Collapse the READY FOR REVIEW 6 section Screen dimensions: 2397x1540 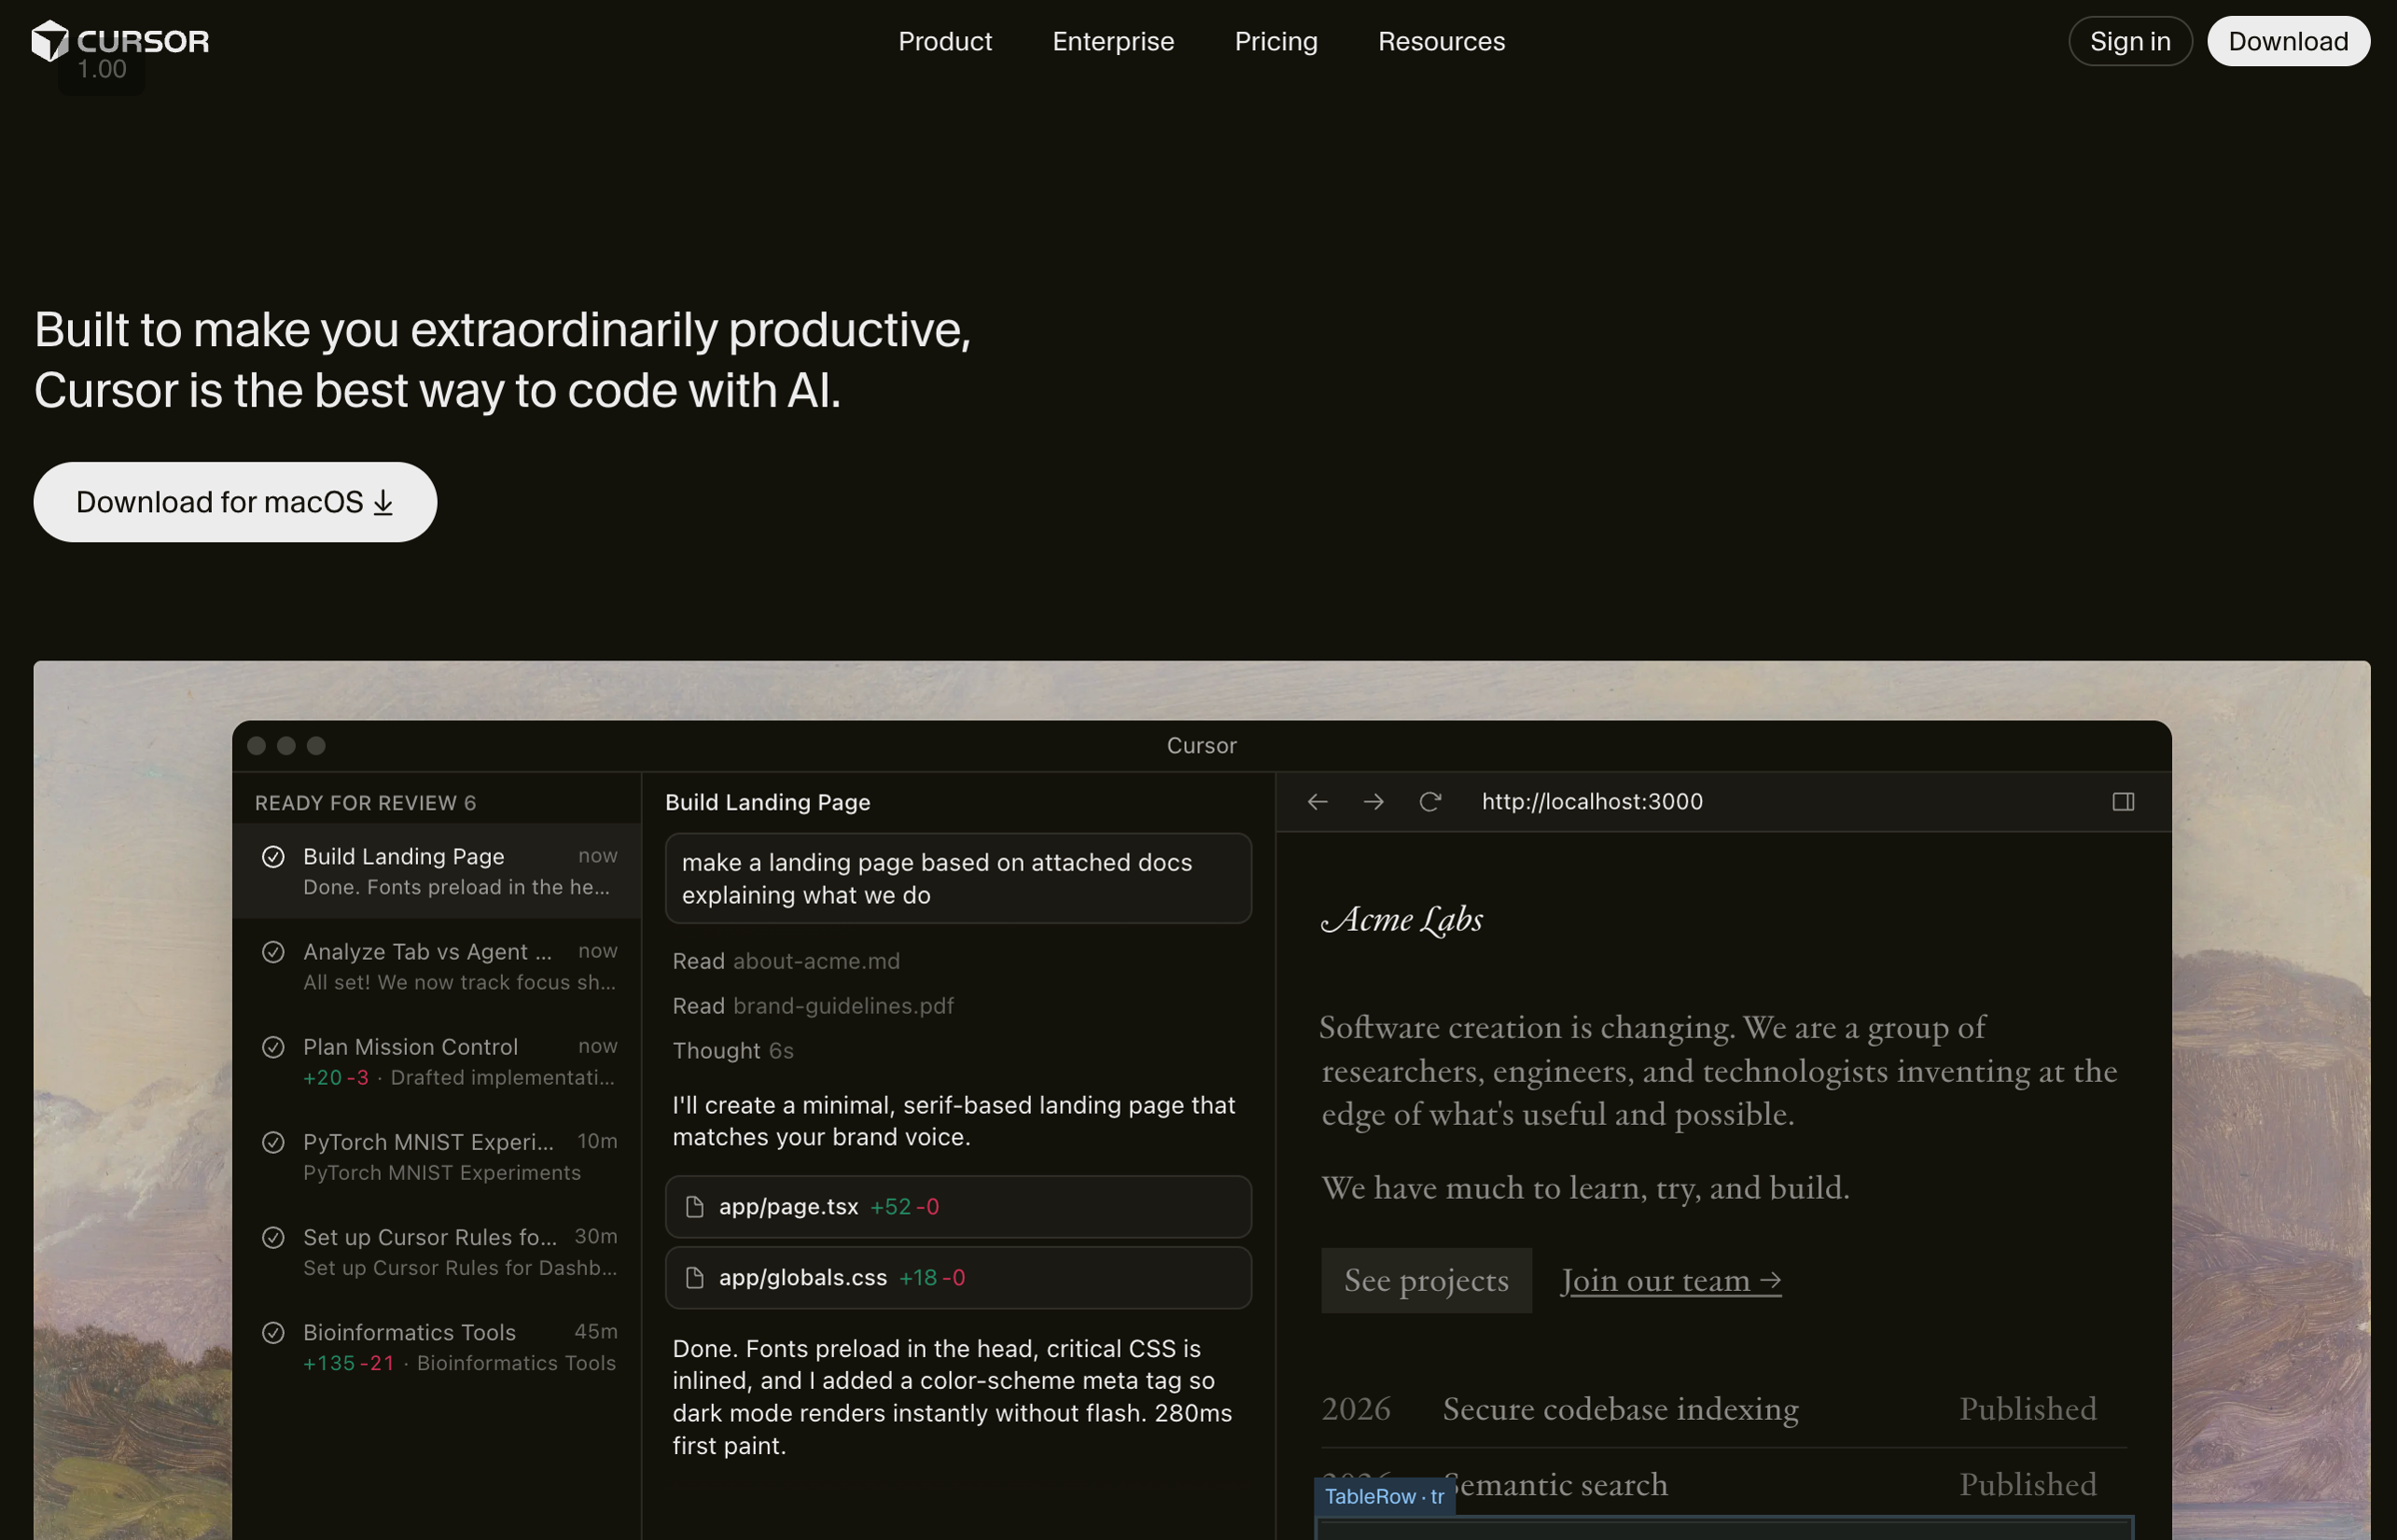pyautogui.click(x=365, y=802)
